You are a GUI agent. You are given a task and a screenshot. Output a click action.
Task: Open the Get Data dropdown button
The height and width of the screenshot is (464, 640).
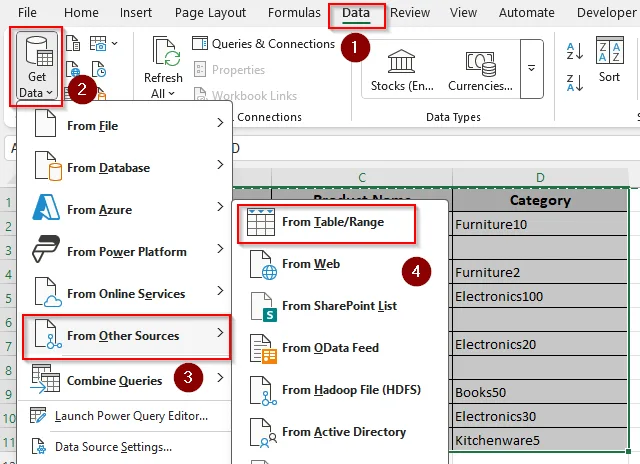[x=37, y=67]
